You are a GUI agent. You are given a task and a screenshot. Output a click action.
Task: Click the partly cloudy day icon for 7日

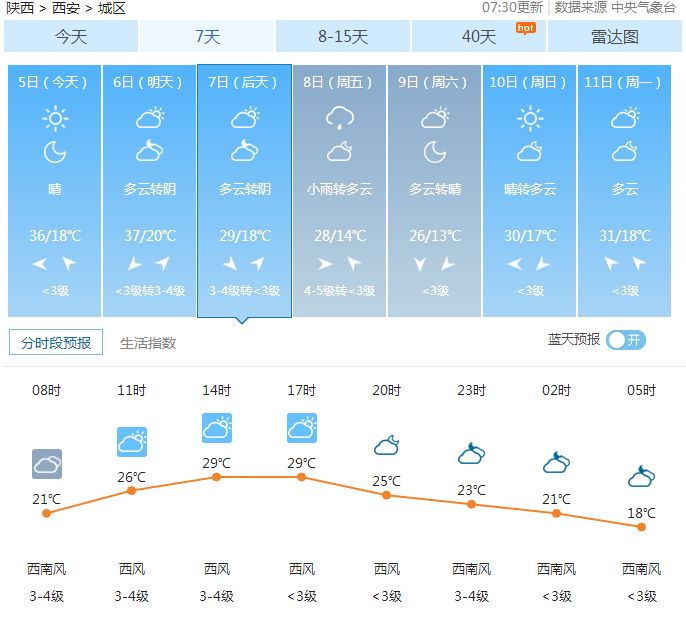245,118
